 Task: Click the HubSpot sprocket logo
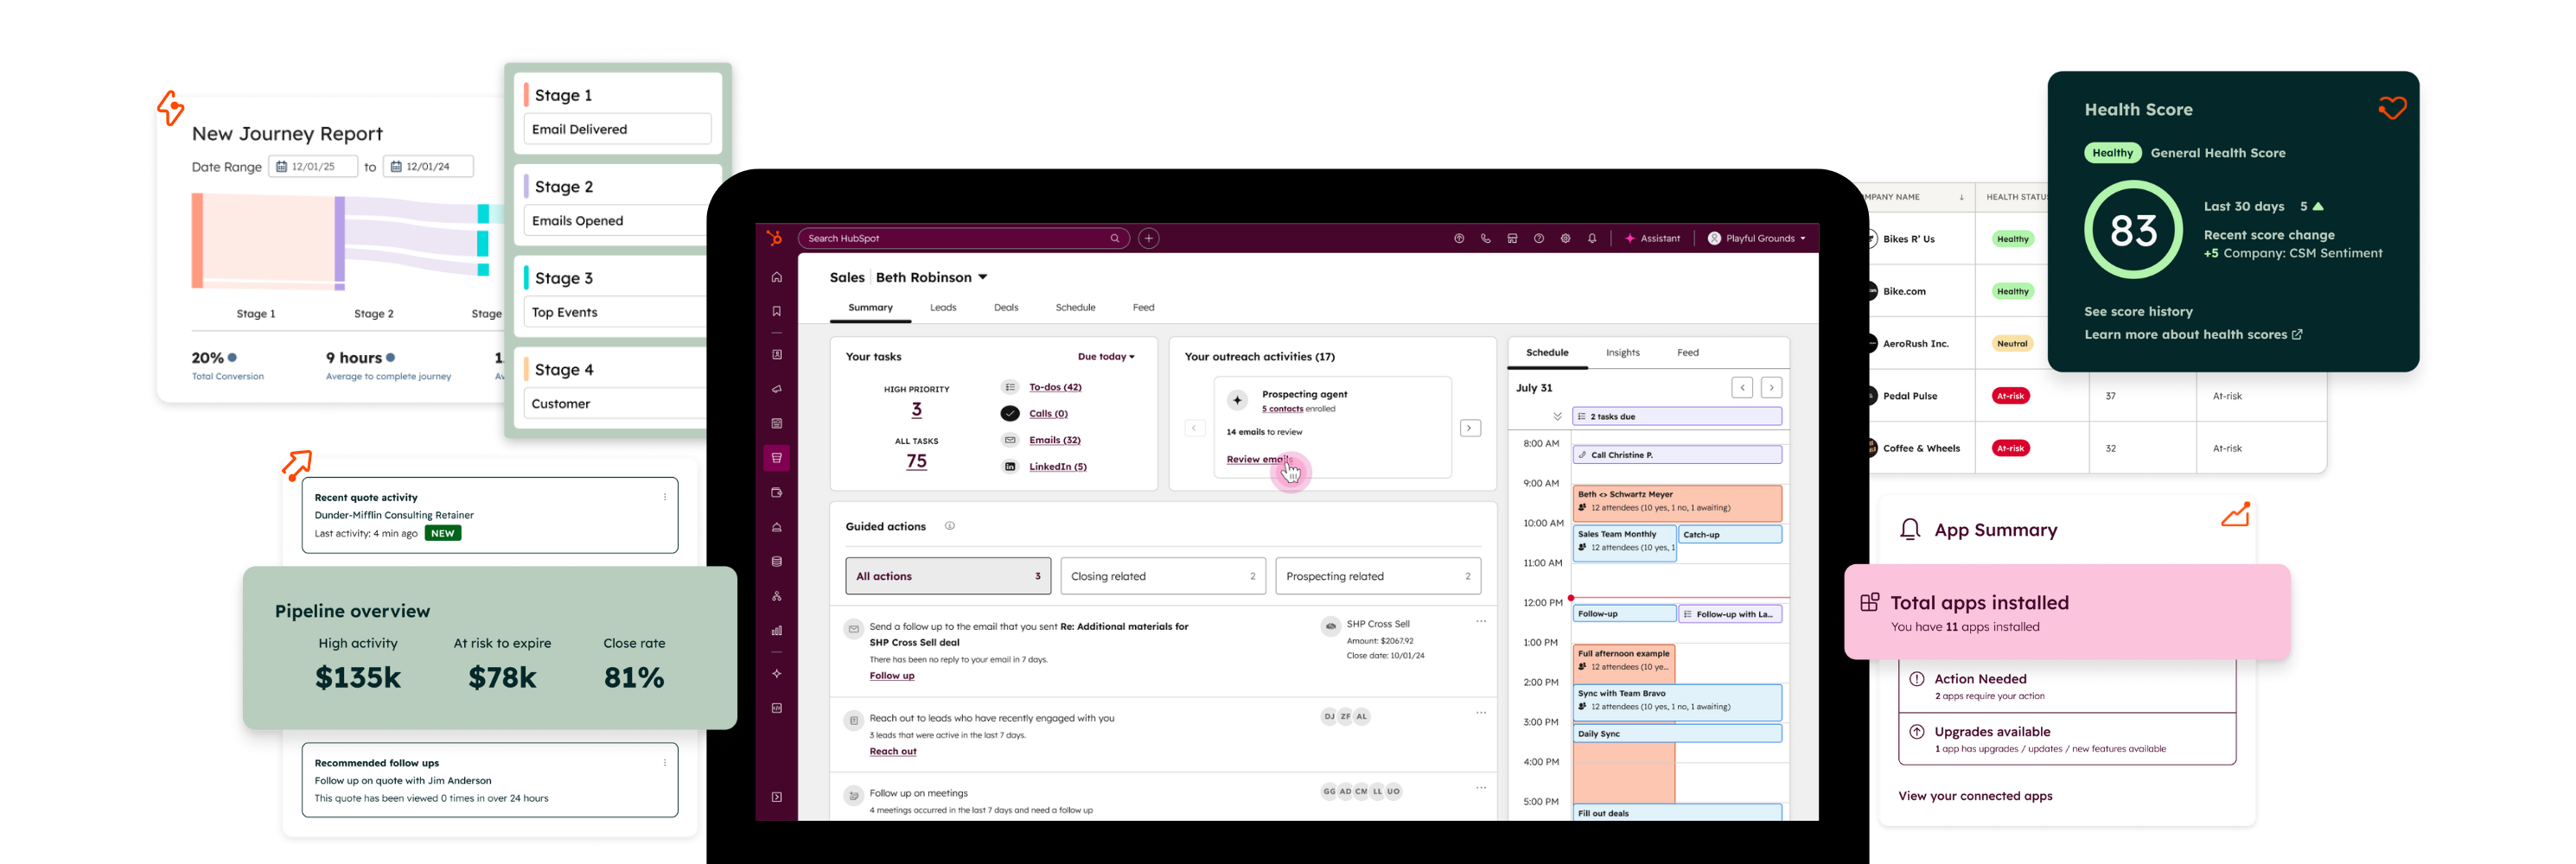coord(773,238)
